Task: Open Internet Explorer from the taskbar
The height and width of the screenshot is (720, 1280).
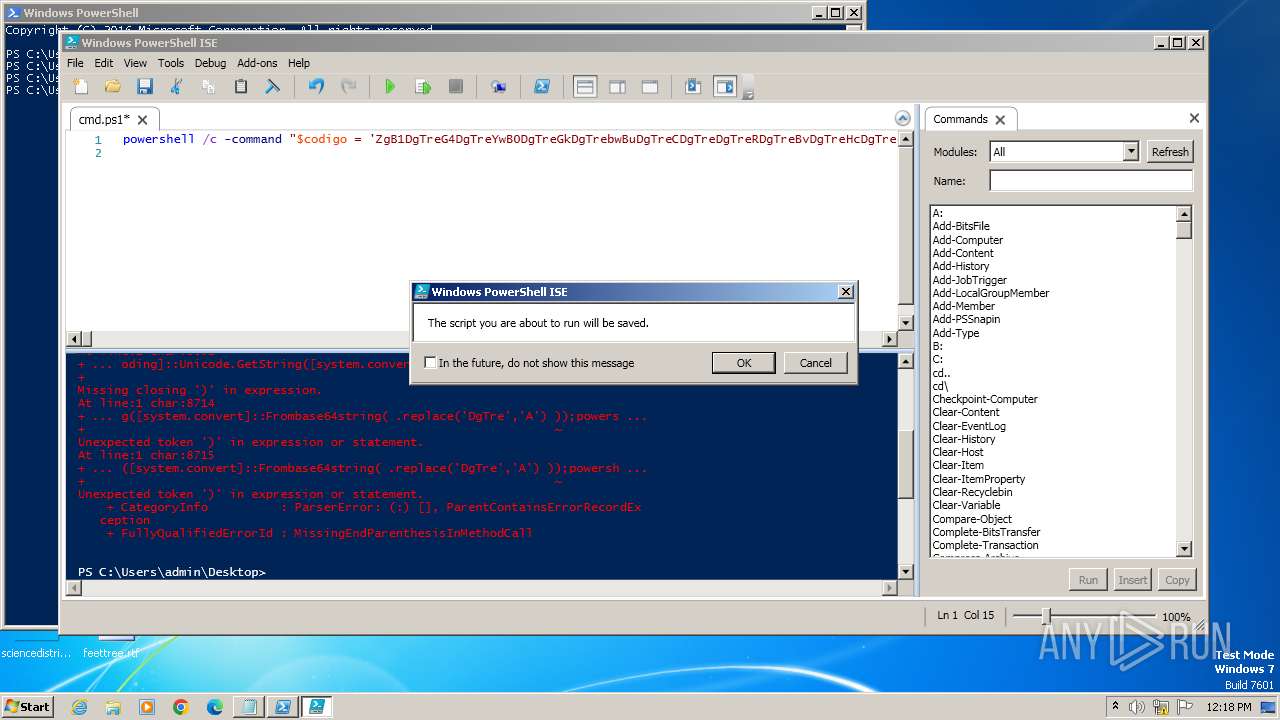Action: point(80,707)
